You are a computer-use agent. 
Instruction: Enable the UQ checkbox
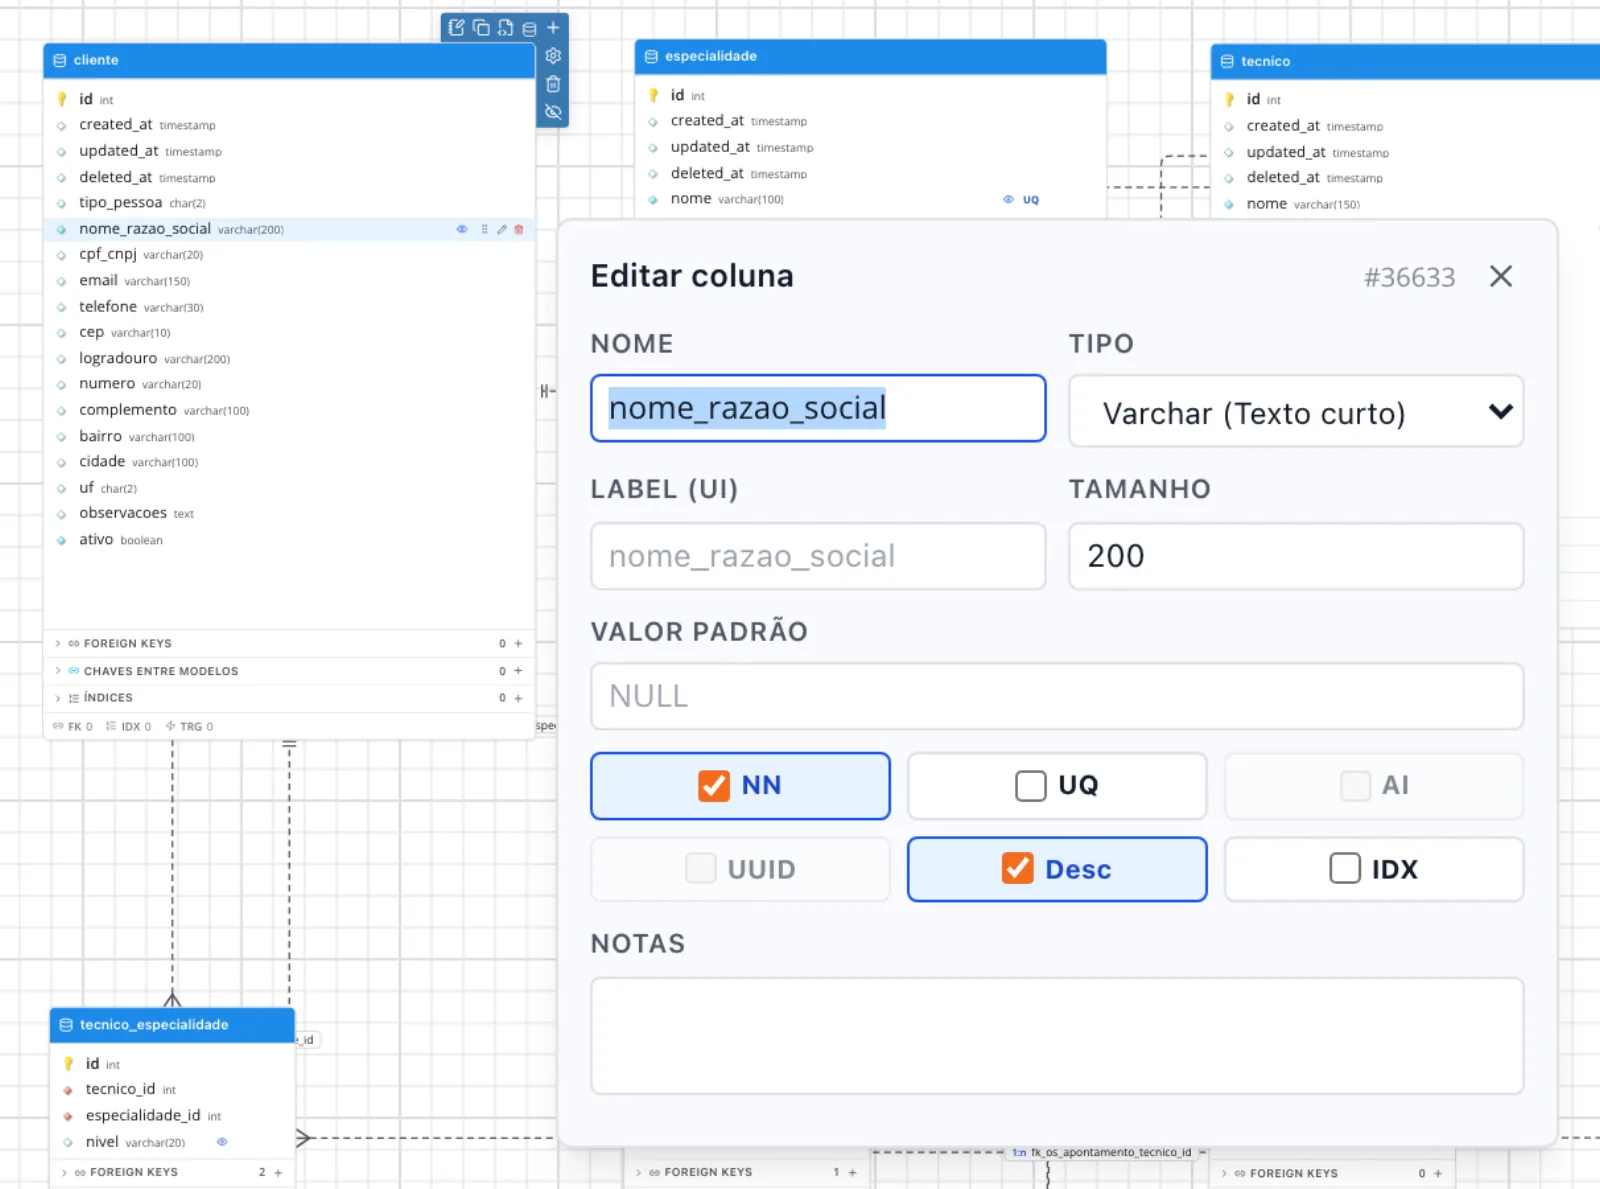pos(1031,786)
